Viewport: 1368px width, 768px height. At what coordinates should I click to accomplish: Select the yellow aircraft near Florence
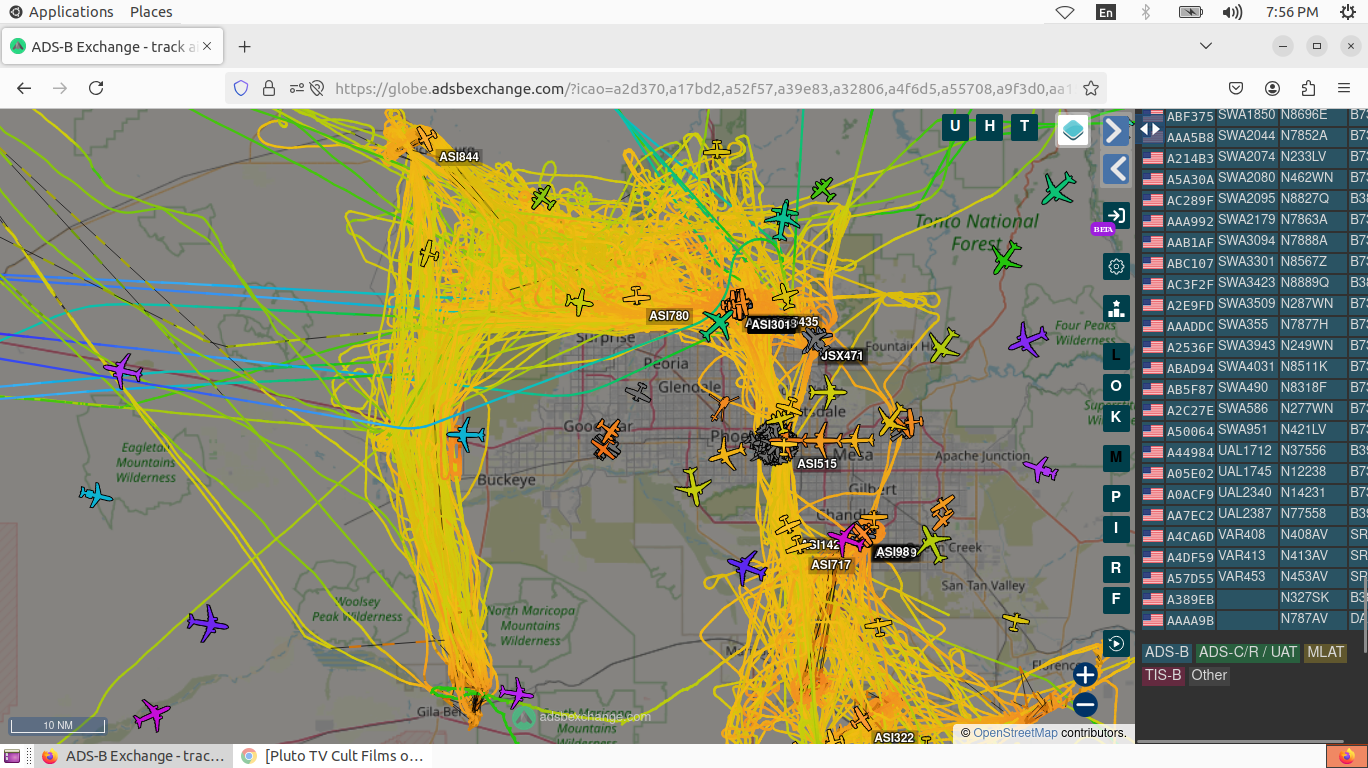[1016, 621]
